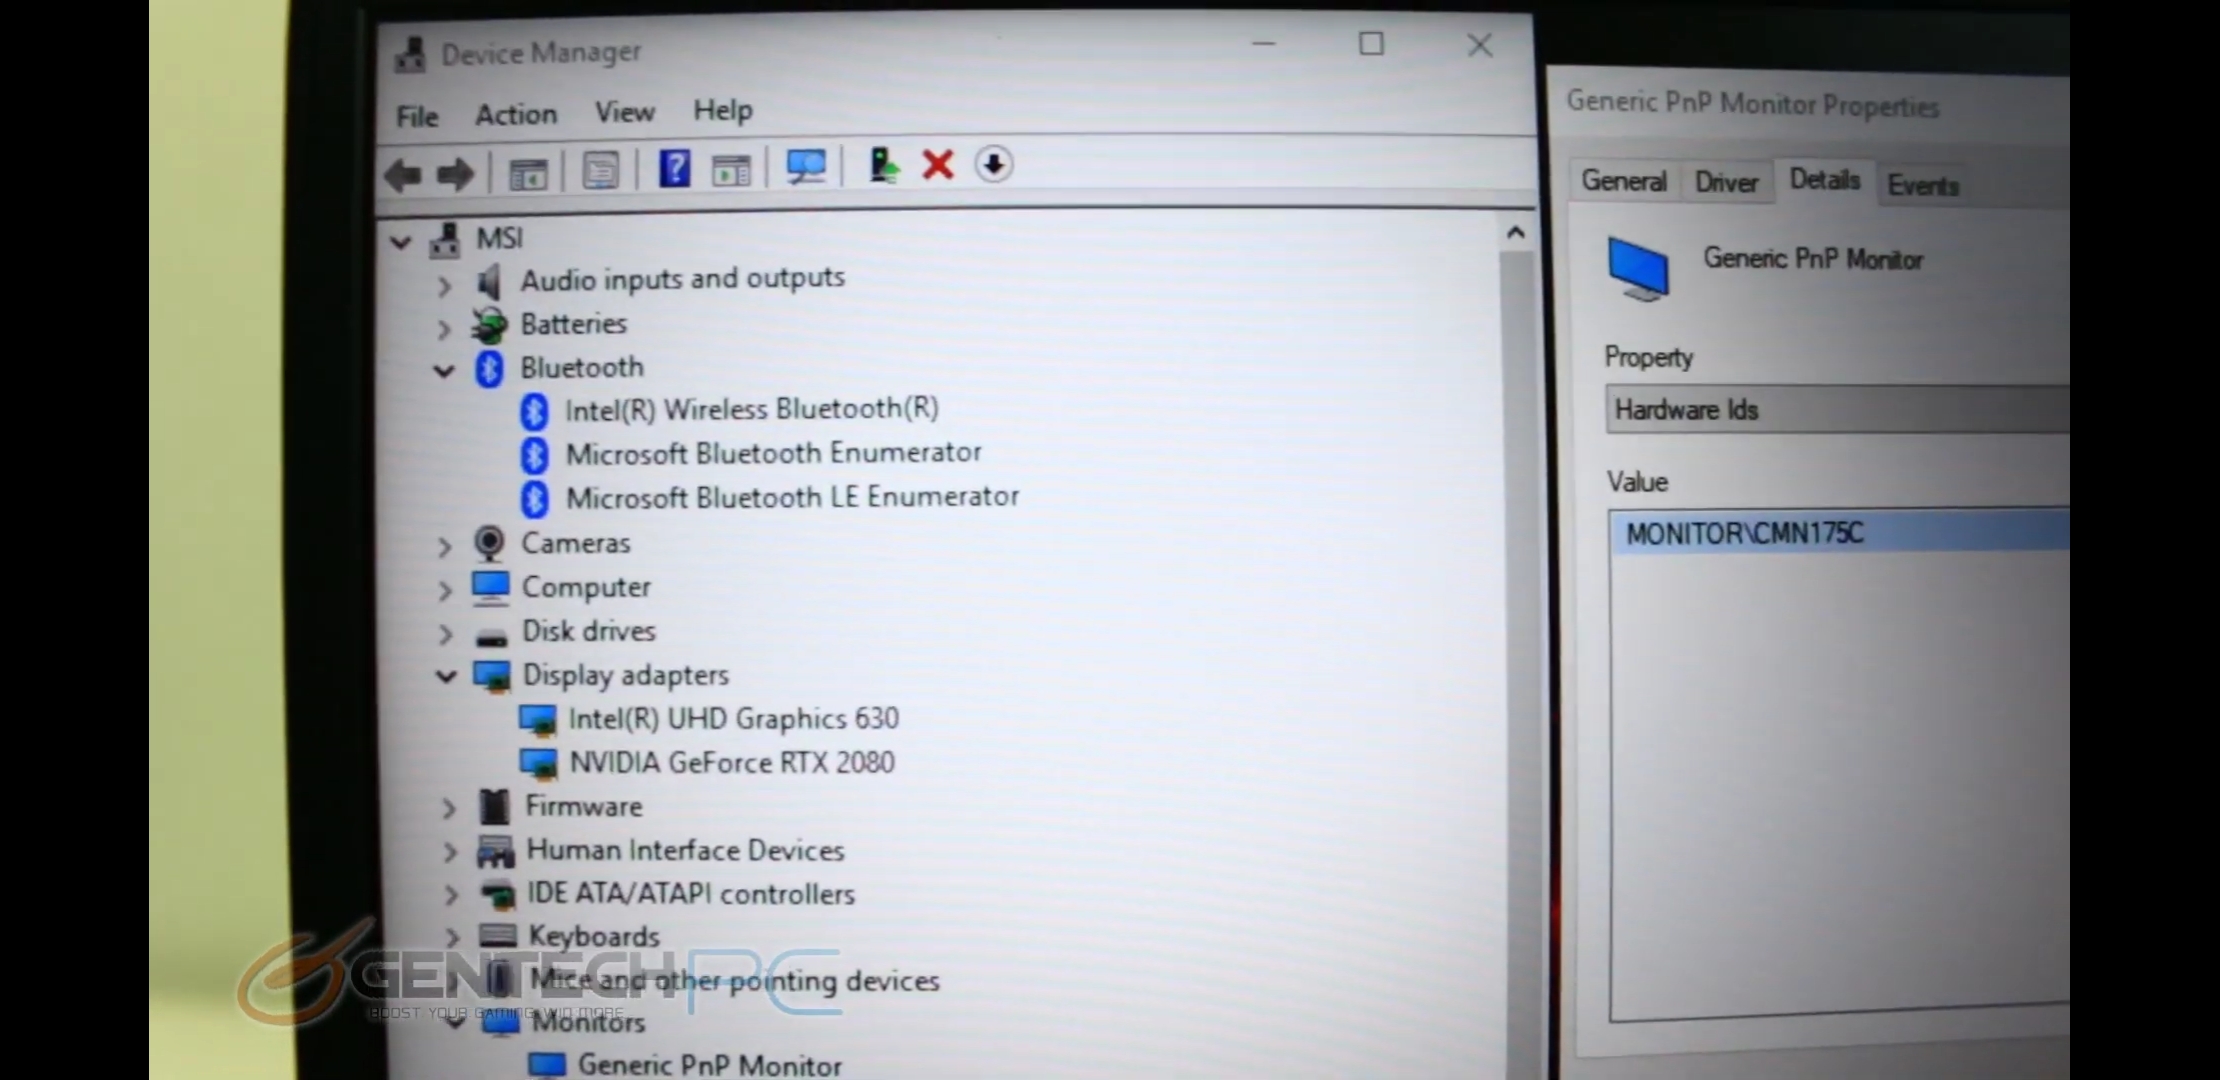This screenshot has width=2220, height=1080.
Task: Switch to the General tab
Action: pyautogui.click(x=1624, y=181)
